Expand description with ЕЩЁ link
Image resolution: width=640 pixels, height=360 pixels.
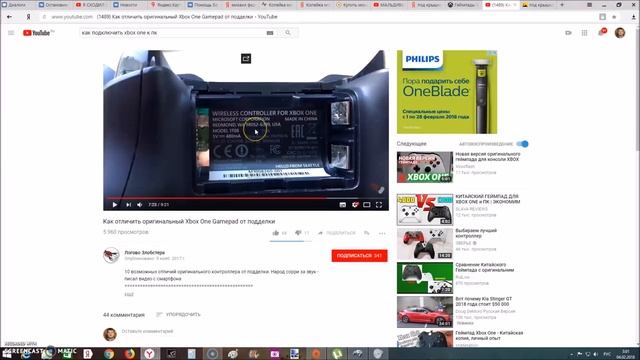[x=129, y=294]
